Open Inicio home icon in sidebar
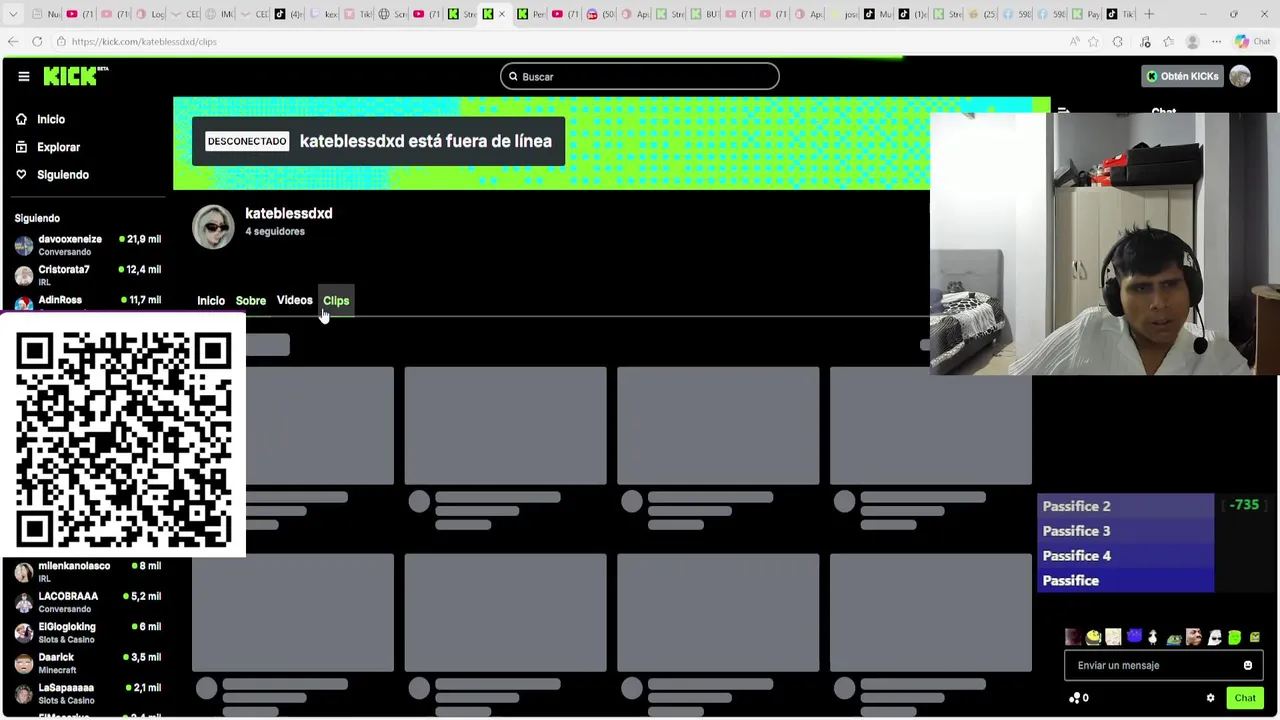Screen dimensions: 1280x720 click(21, 119)
